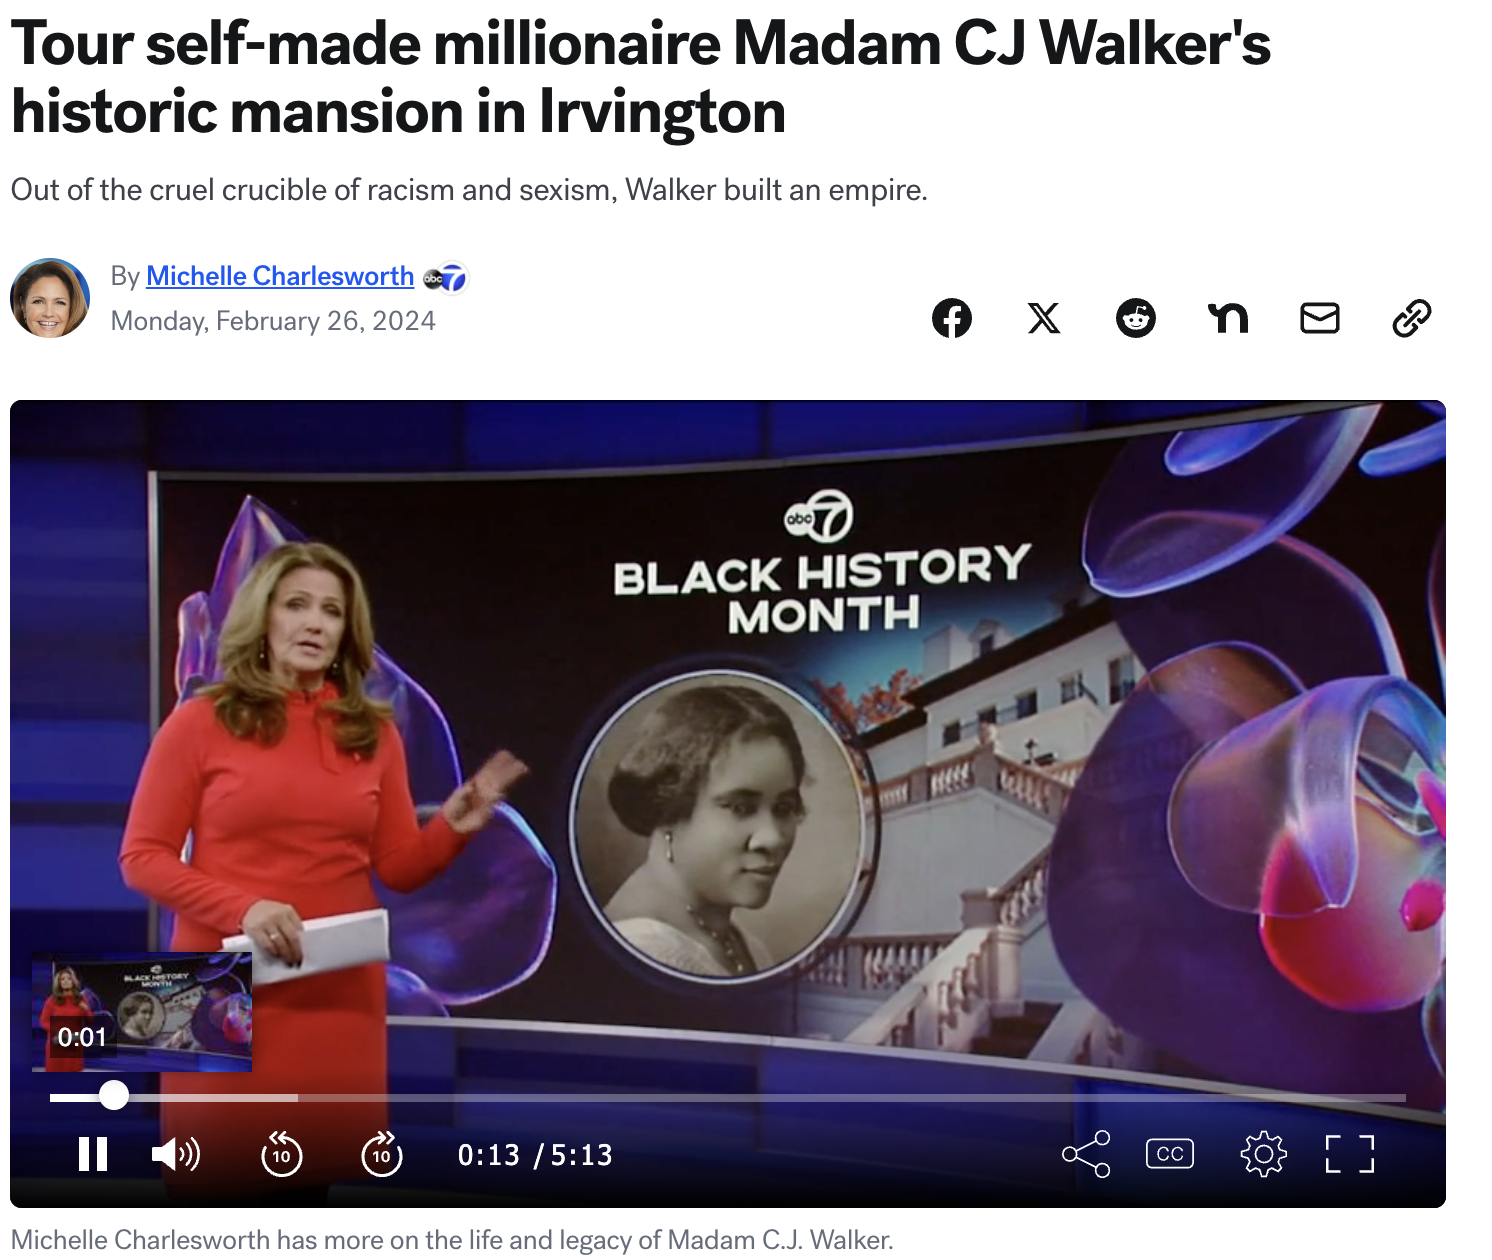The image size is (1492, 1260).
Task: Click the ABC7 logo beside author name
Action: pyautogui.click(x=445, y=278)
